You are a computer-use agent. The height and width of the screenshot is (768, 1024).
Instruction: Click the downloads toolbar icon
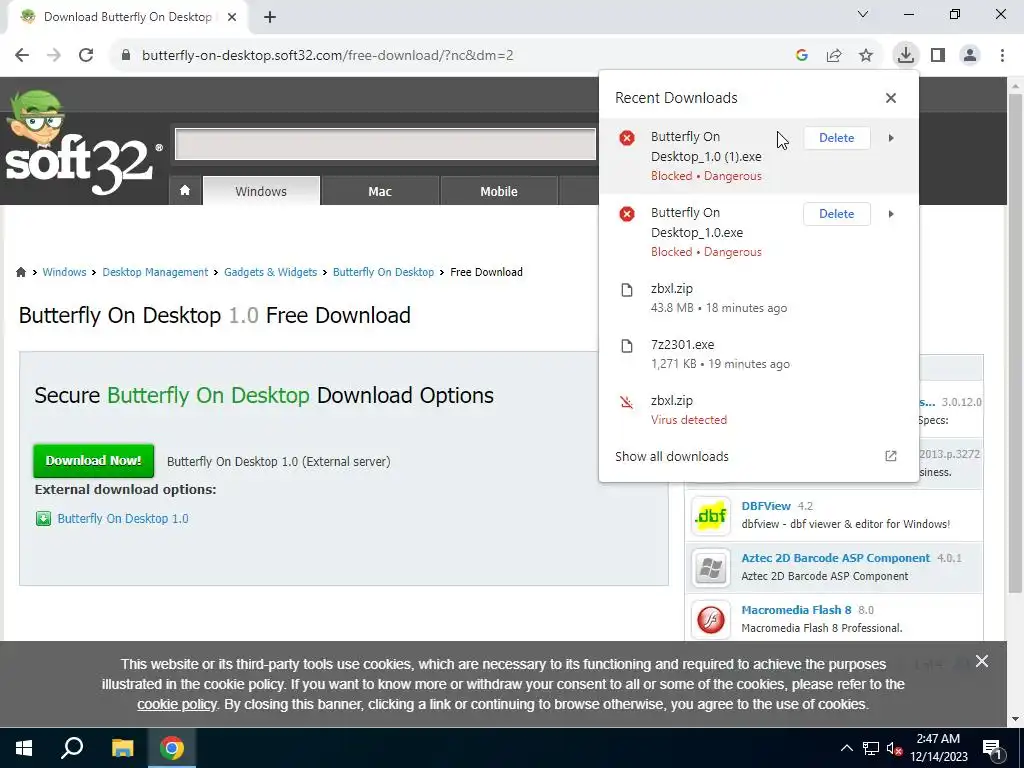coord(905,56)
